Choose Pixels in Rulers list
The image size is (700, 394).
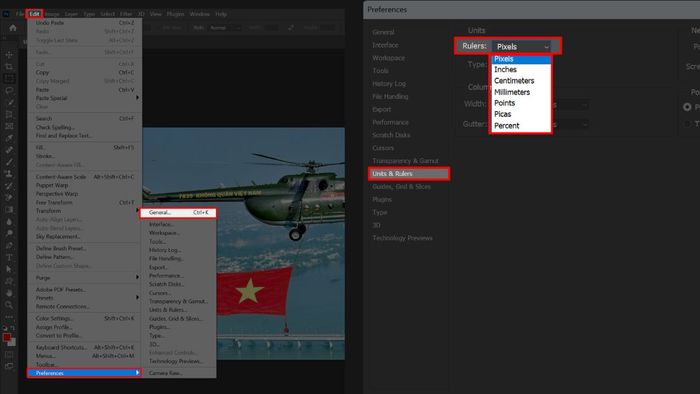point(521,59)
